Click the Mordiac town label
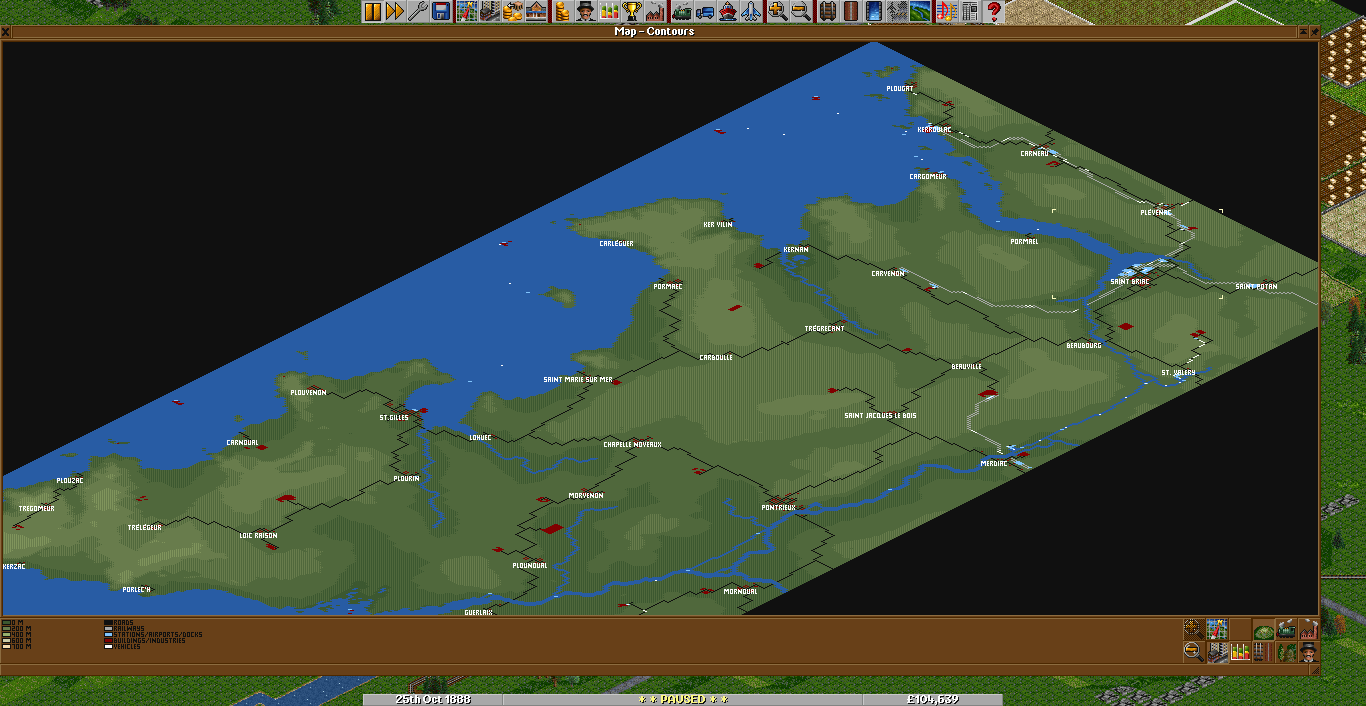The image size is (1366, 706). pos(994,463)
